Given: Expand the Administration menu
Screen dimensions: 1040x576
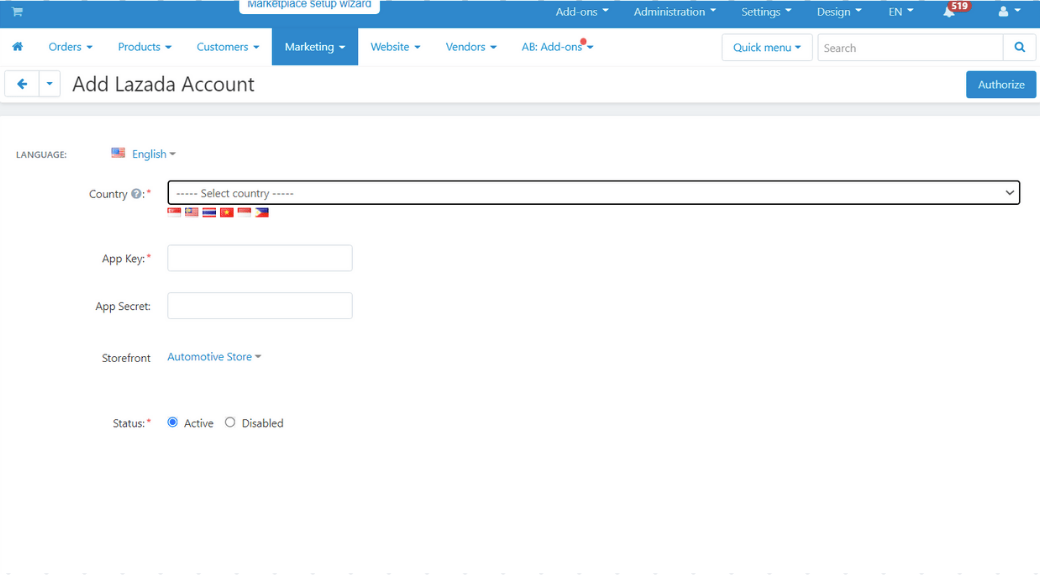Looking at the screenshot, I should pyautogui.click(x=675, y=11).
